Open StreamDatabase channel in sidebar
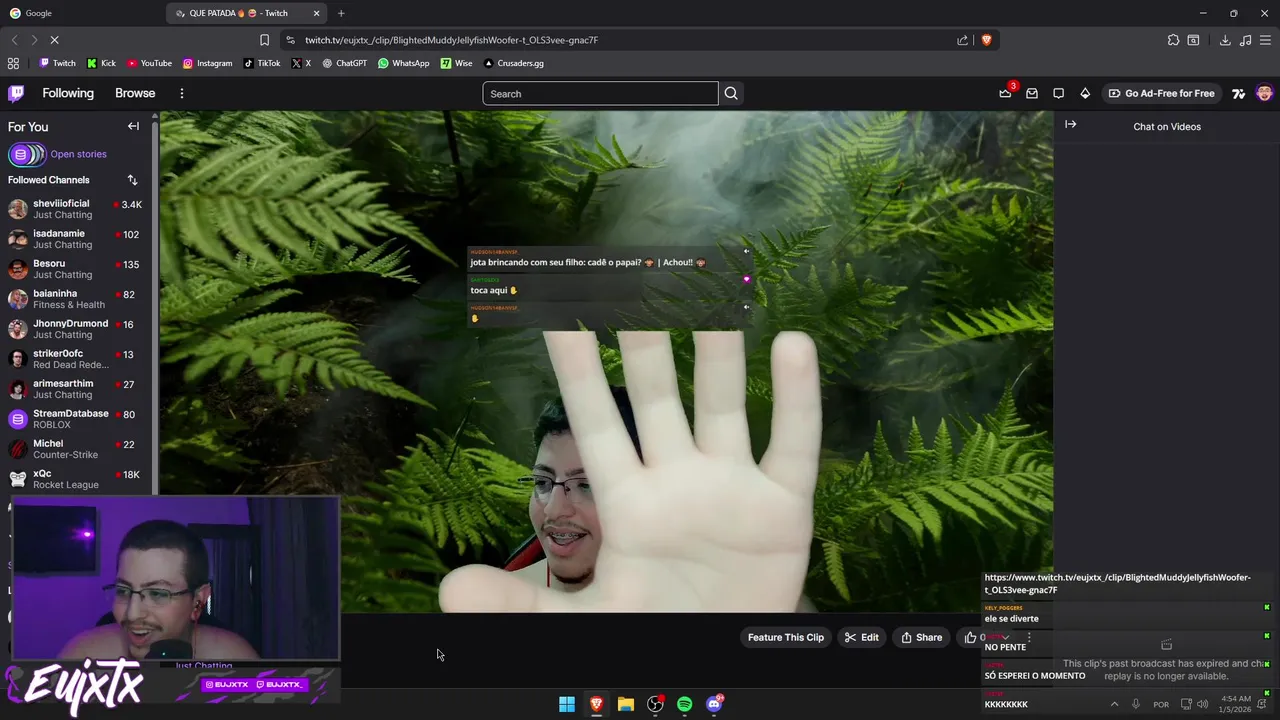The image size is (1280, 720). pyautogui.click(x=76, y=419)
